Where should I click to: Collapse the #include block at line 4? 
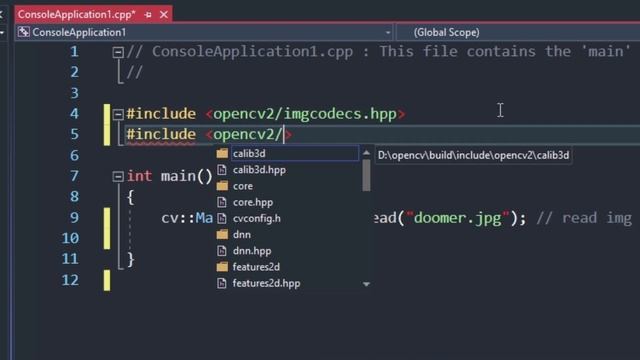tap(118, 114)
